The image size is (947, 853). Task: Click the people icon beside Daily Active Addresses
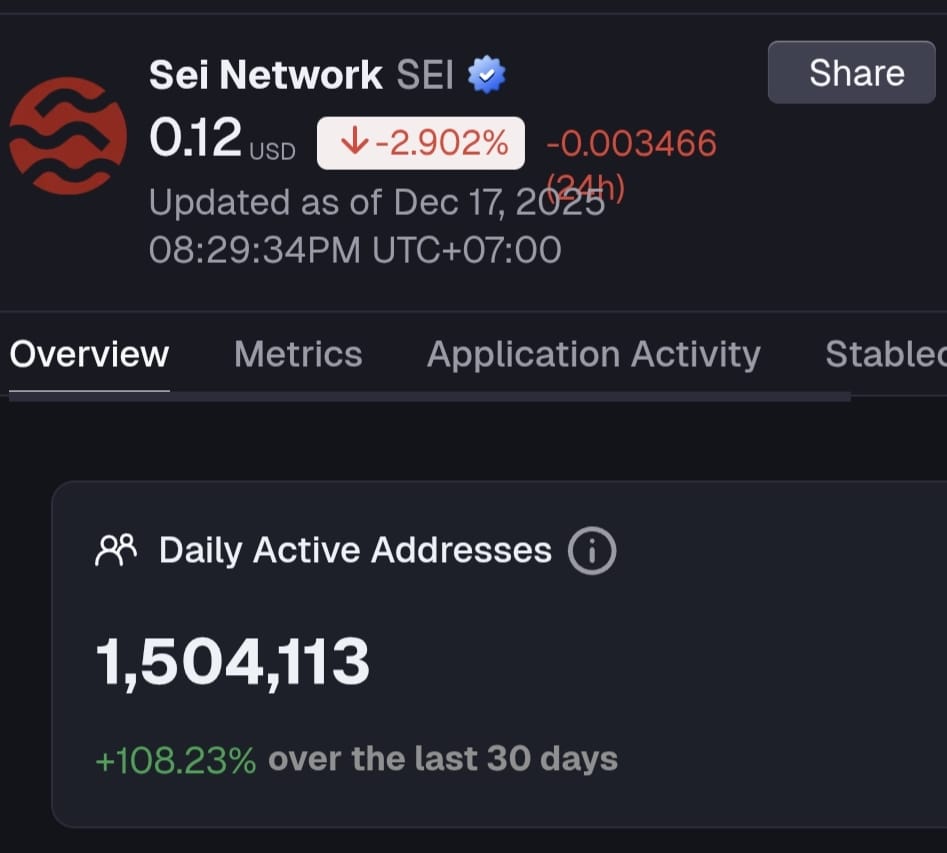click(116, 550)
